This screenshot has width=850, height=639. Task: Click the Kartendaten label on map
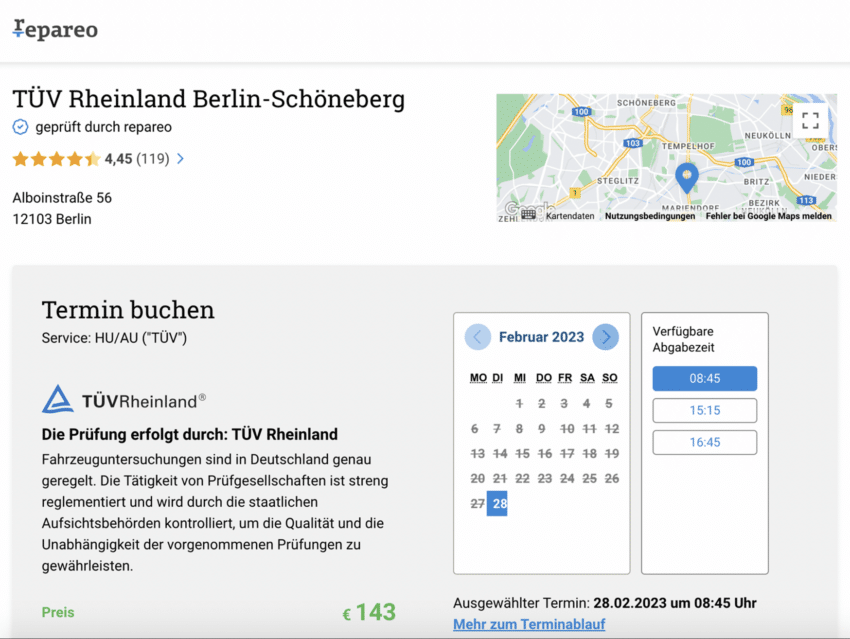click(x=570, y=216)
